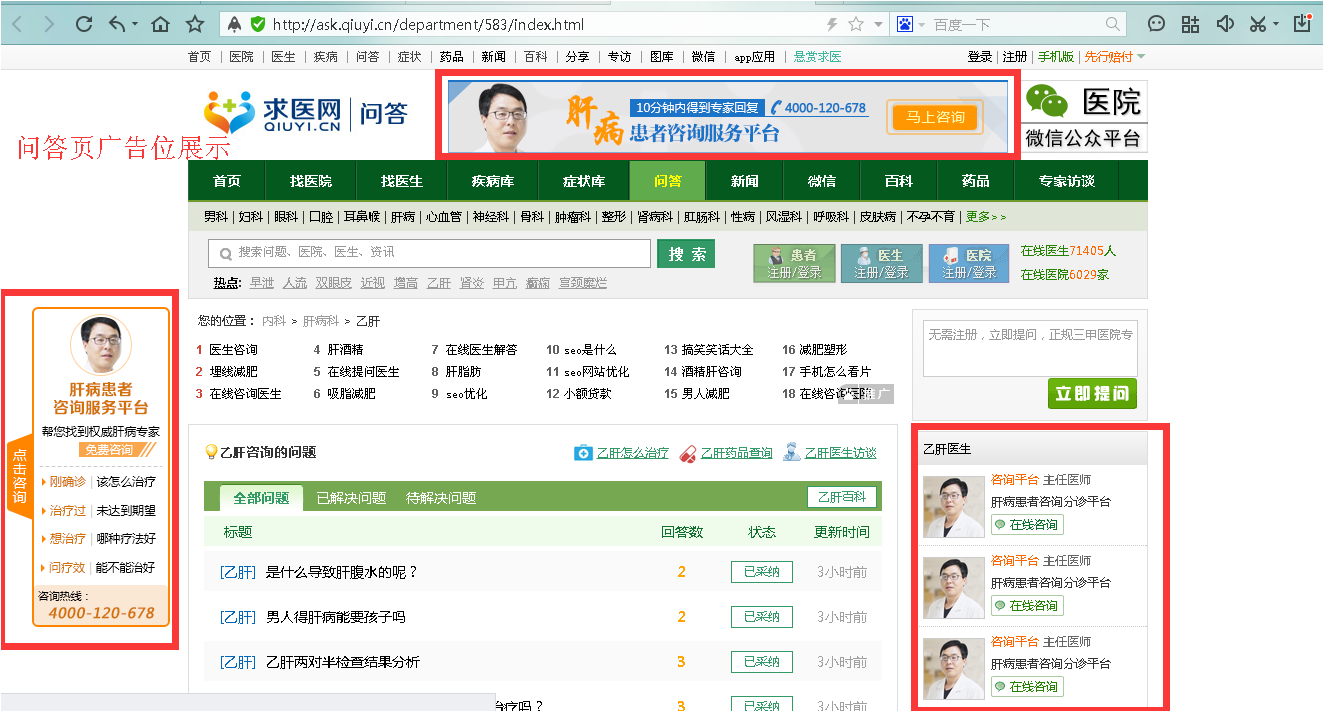Click the 求医网 site logo
Screen dimensions: 1324x712
(x=273, y=113)
